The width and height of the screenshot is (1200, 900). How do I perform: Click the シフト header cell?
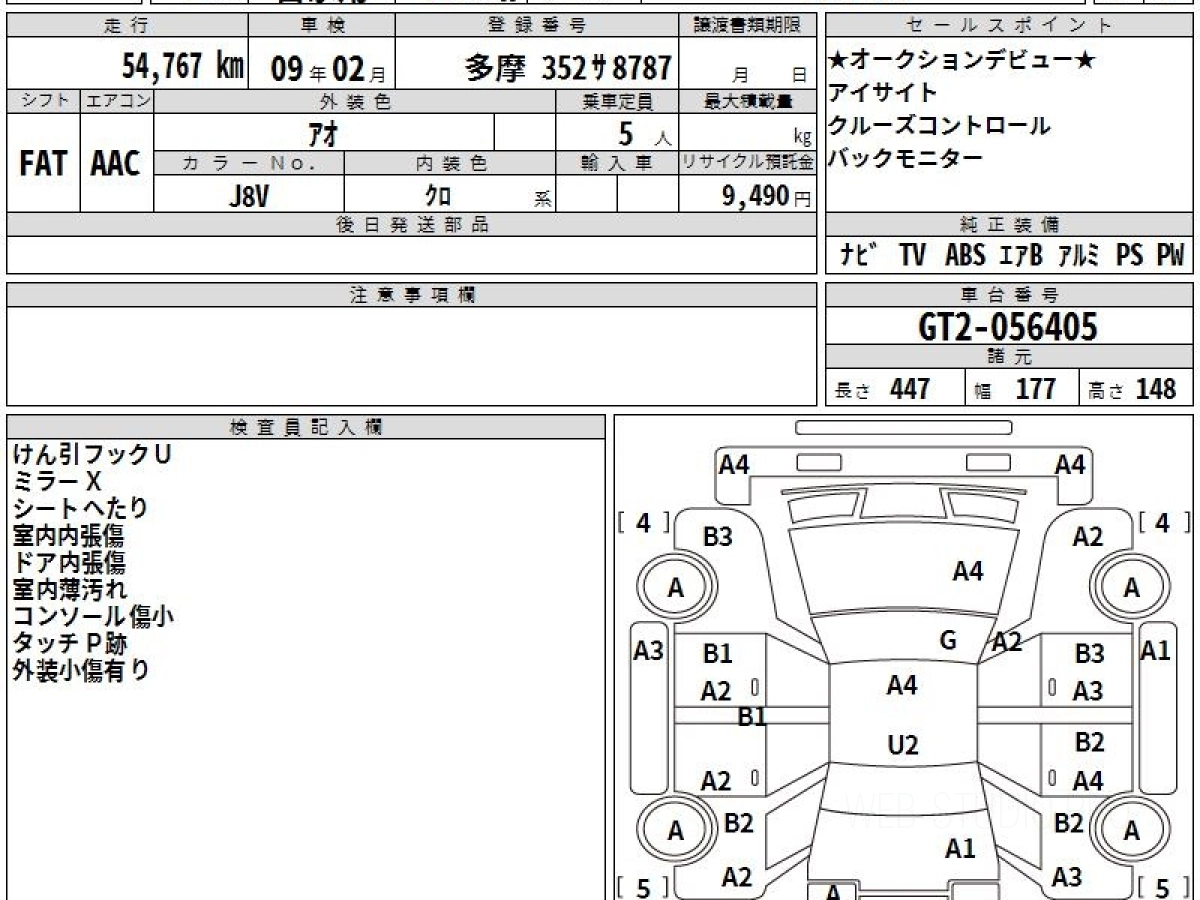43,101
